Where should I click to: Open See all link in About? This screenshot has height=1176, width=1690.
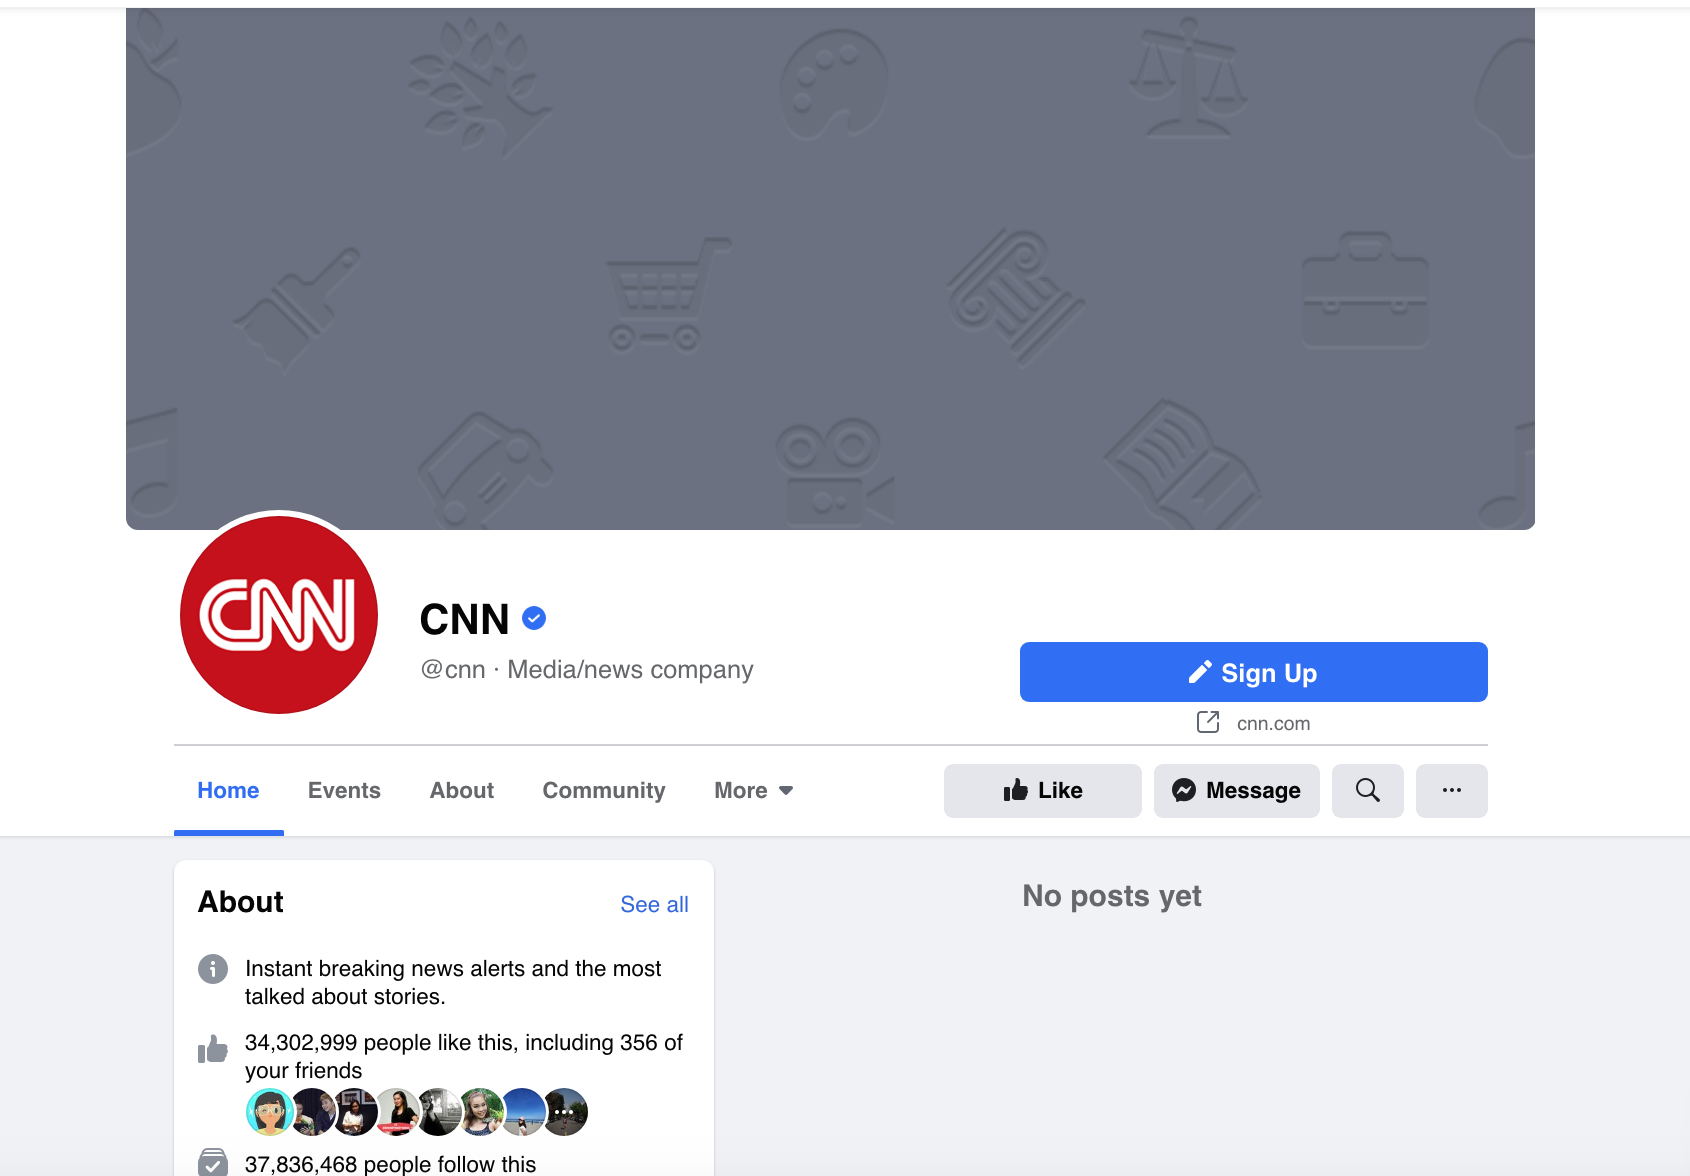[654, 904]
